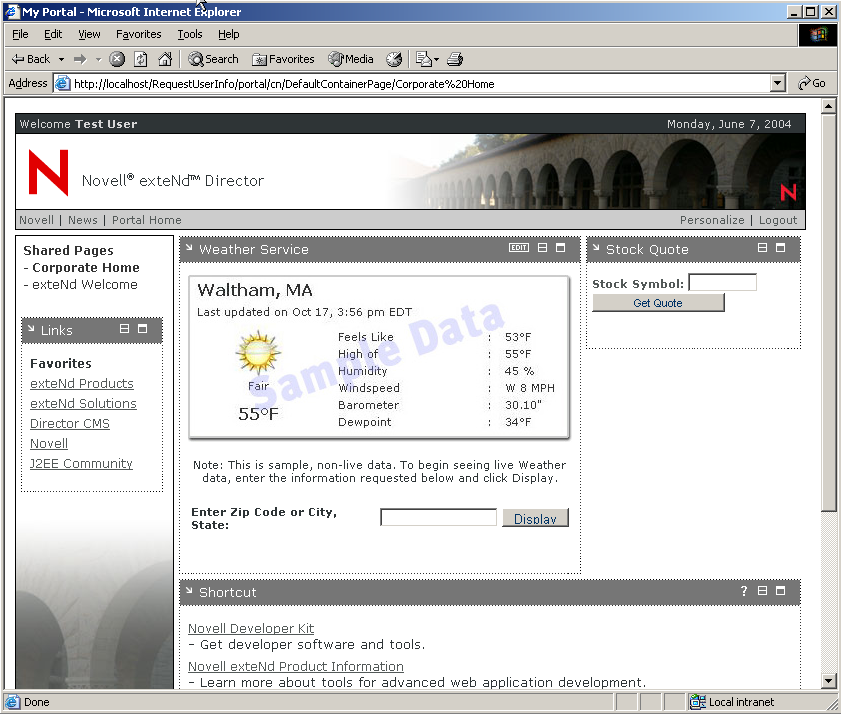This screenshot has width=841, height=714.
Task: Click the page icon in address bar
Action: pos(63,84)
